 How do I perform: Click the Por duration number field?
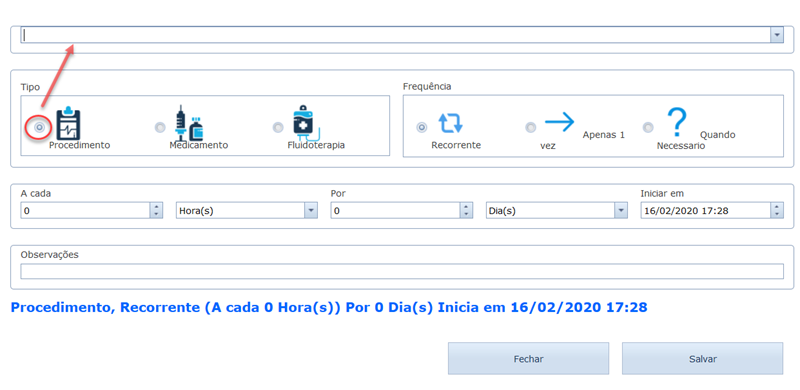point(395,210)
